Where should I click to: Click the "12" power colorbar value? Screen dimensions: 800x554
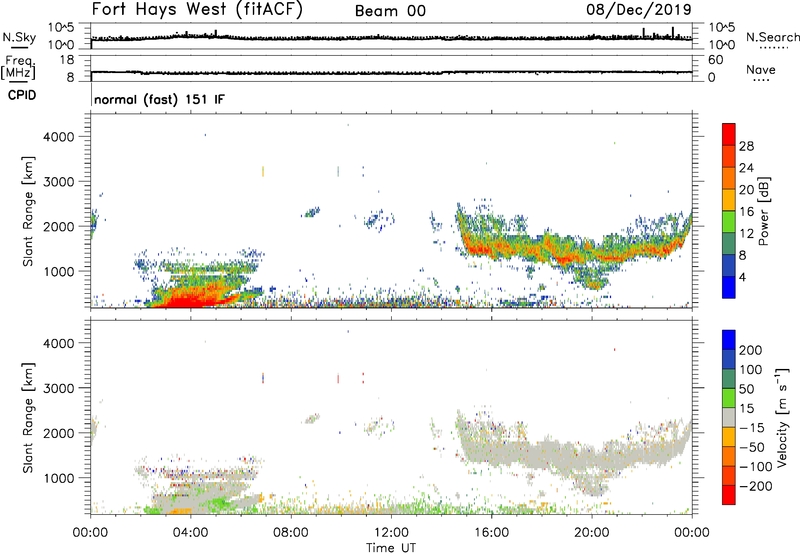point(746,234)
